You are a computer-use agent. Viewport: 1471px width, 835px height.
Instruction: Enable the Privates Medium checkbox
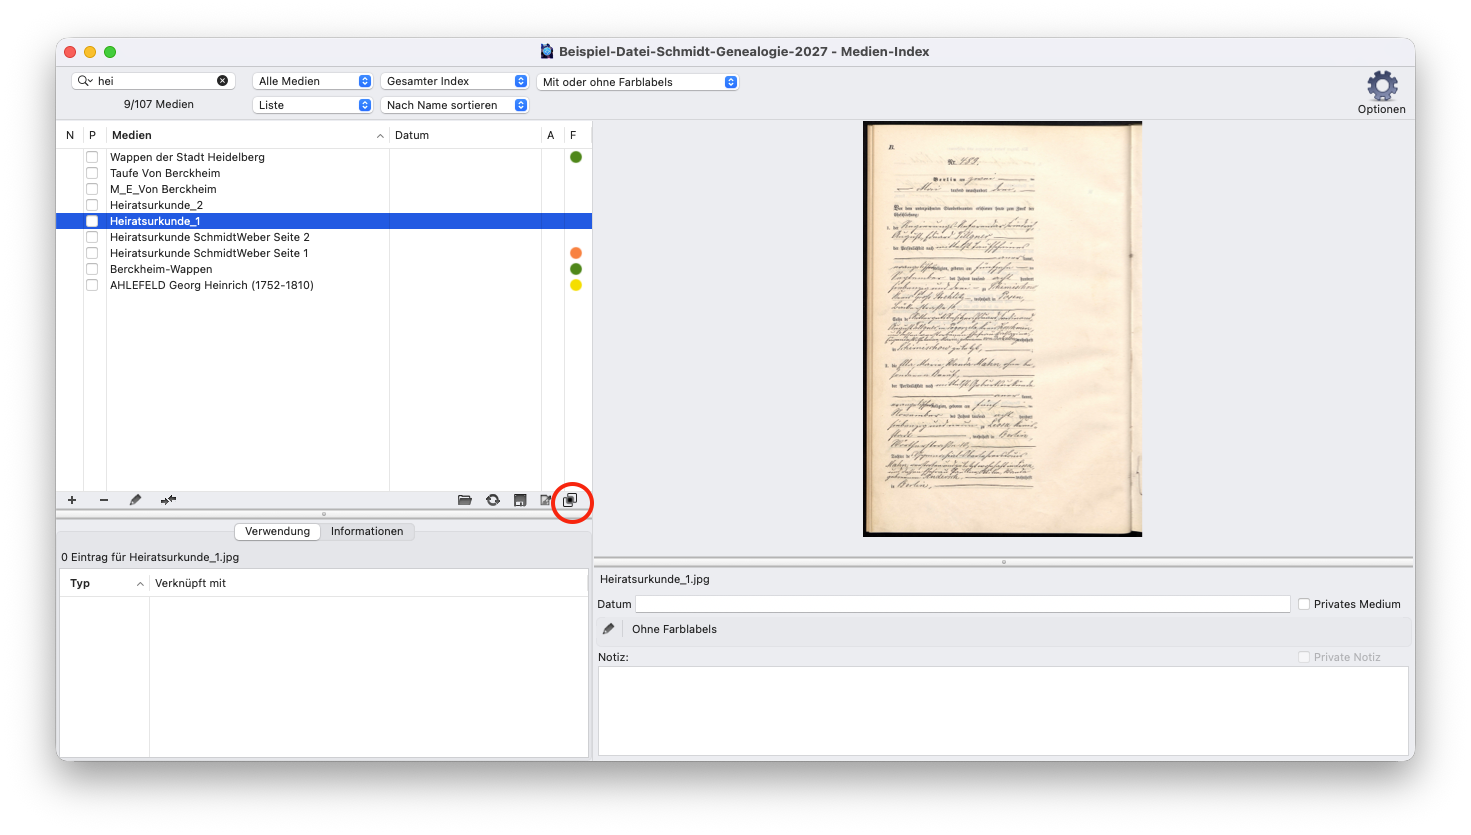1304,604
